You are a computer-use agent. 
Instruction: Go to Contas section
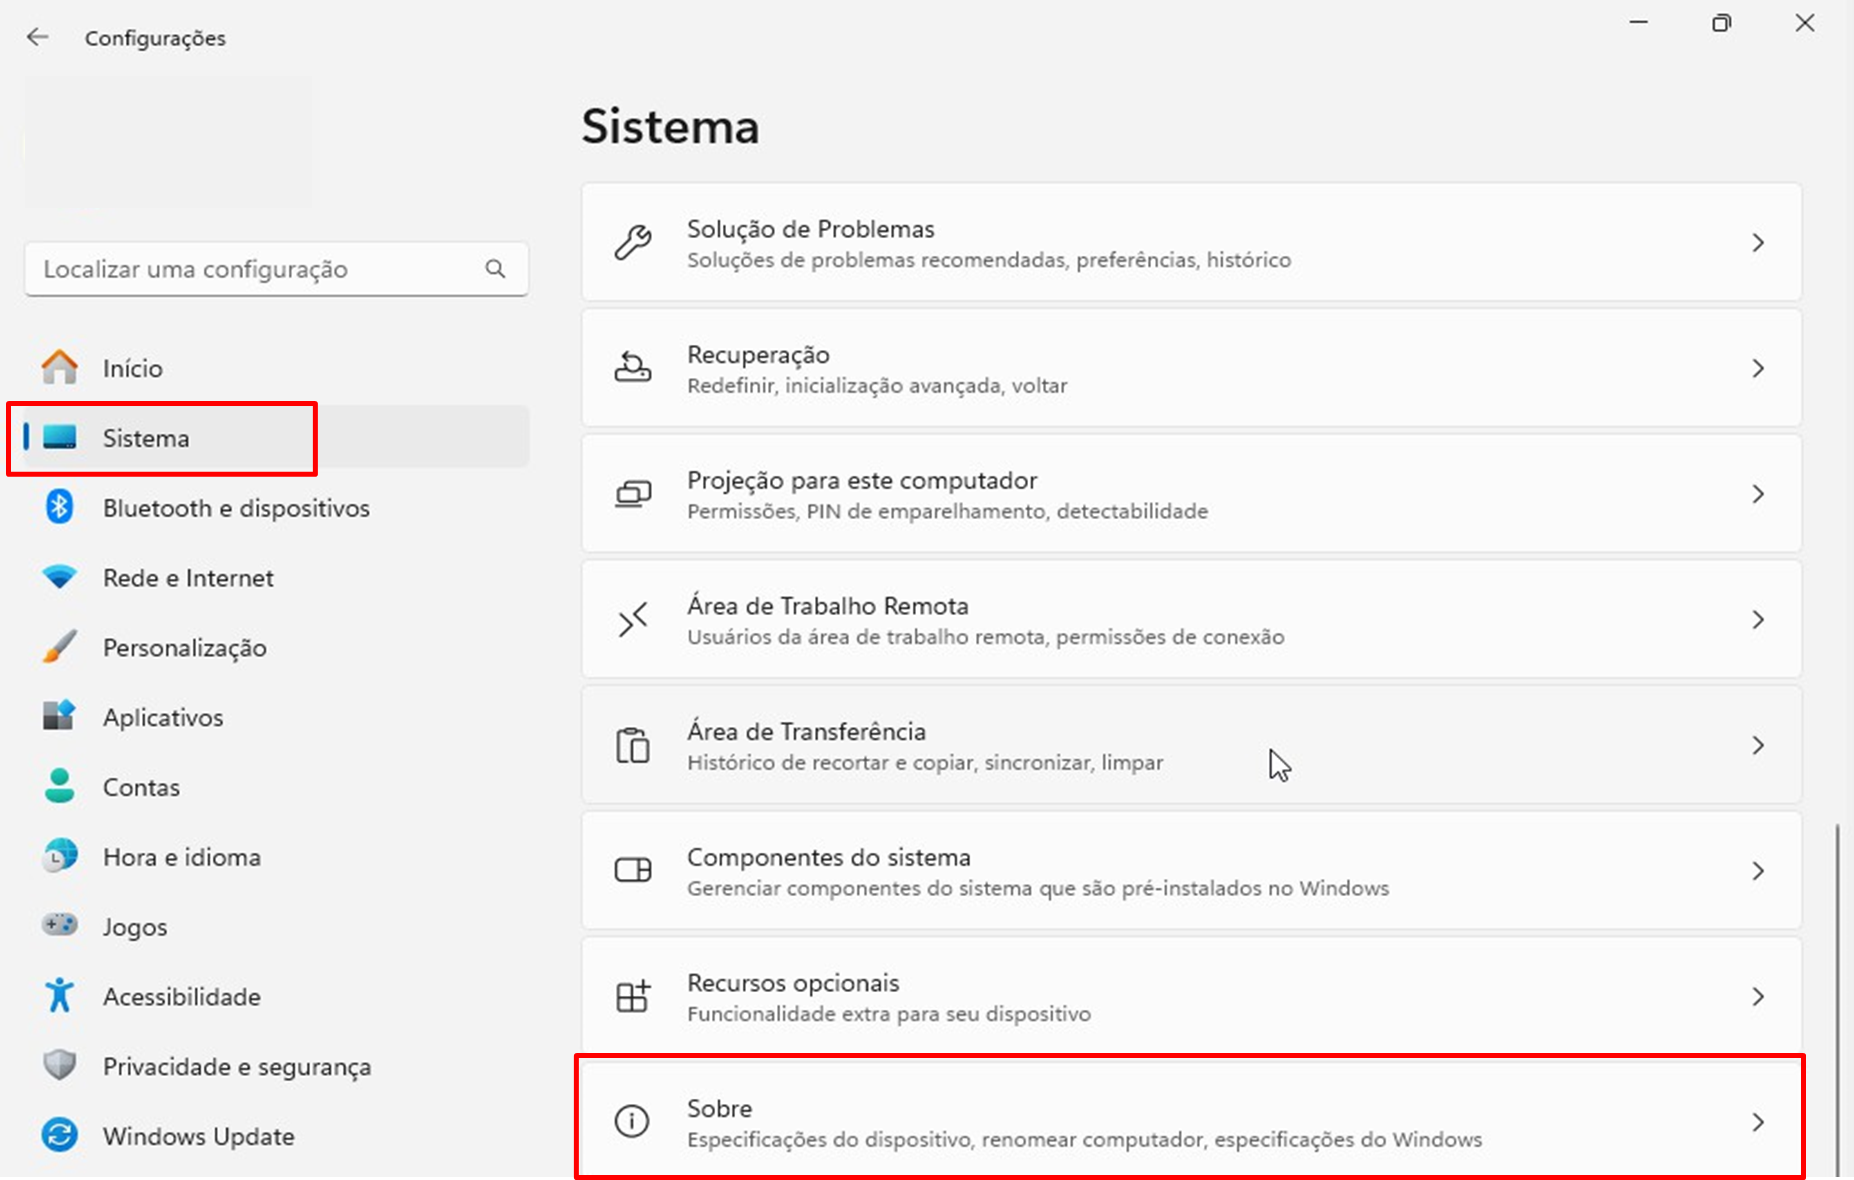click(x=277, y=787)
